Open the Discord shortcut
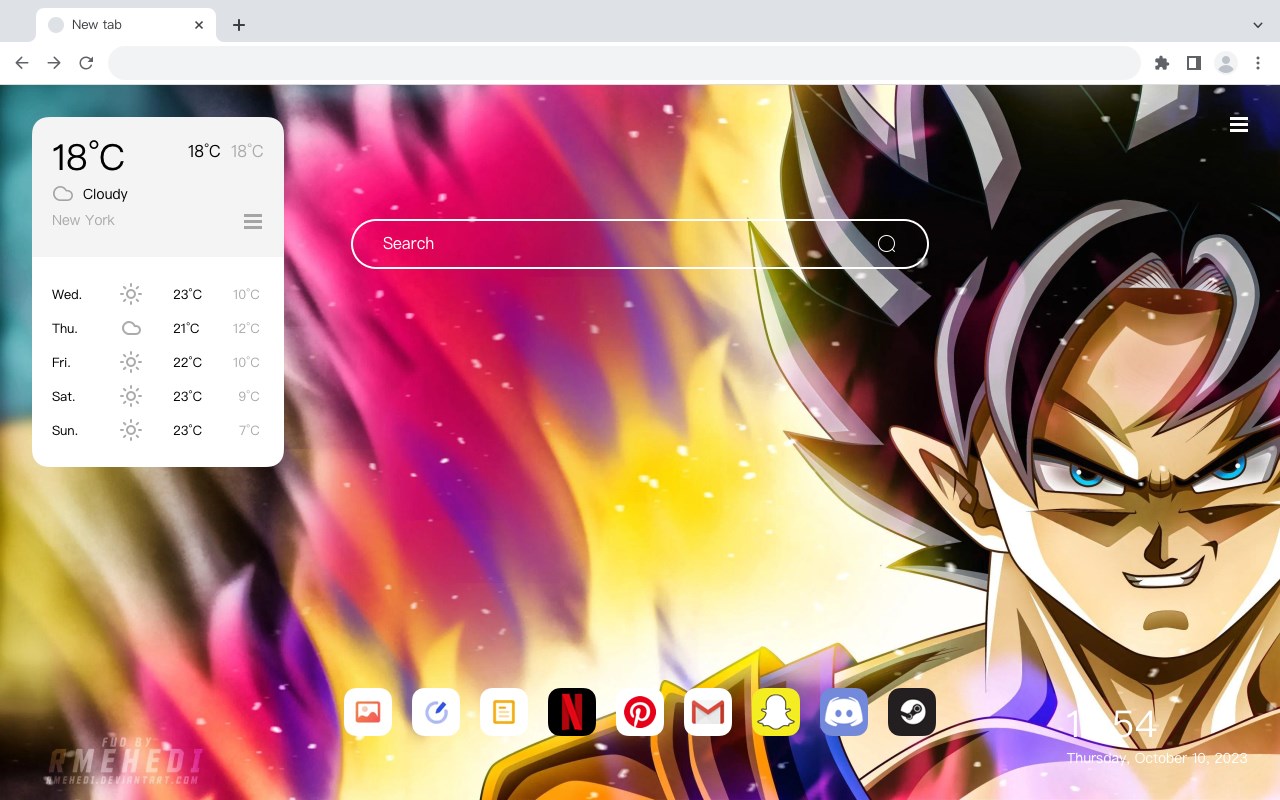This screenshot has width=1280, height=800. point(844,712)
